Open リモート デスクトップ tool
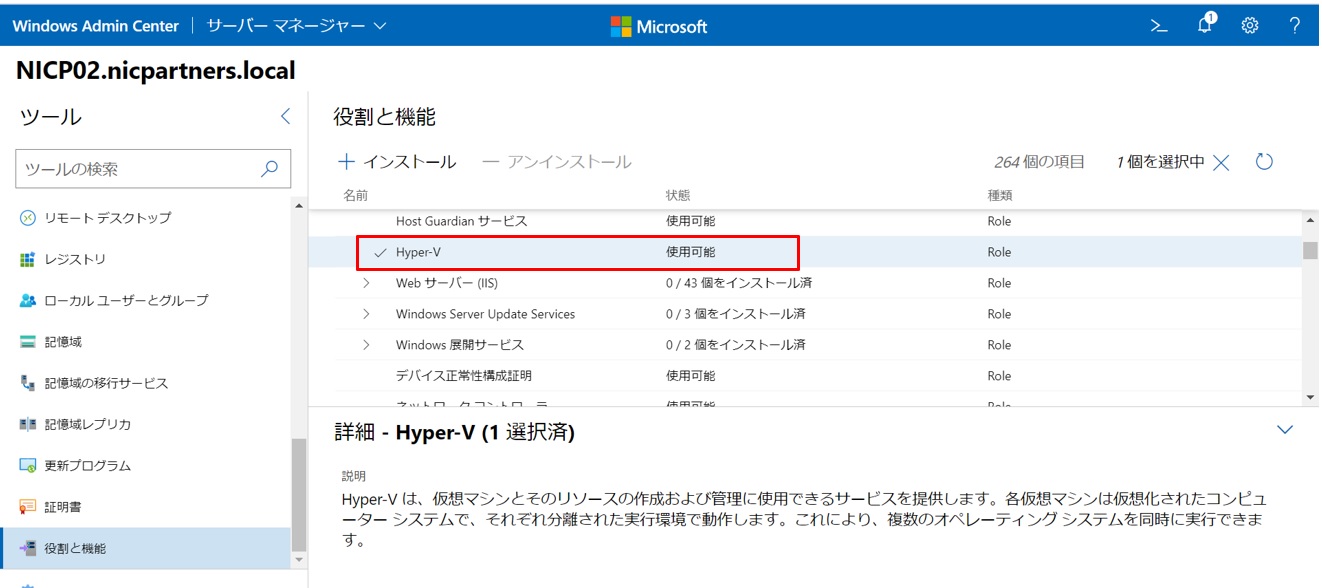The width and height of the screenshot is (1322, 588). click(107, 218)
